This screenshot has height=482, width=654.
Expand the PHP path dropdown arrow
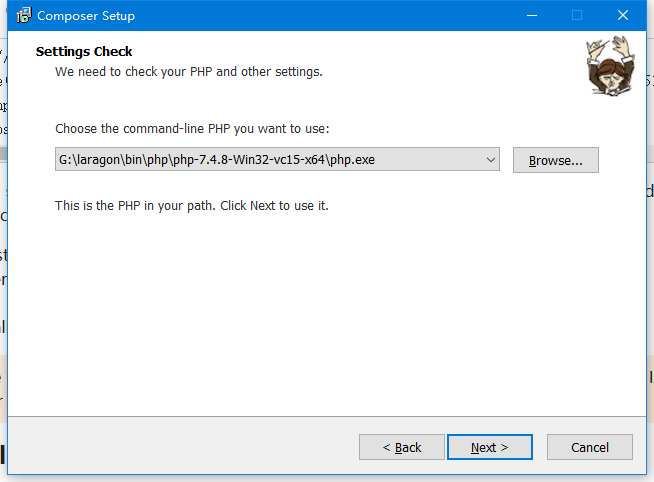click(x=491, y=160)
